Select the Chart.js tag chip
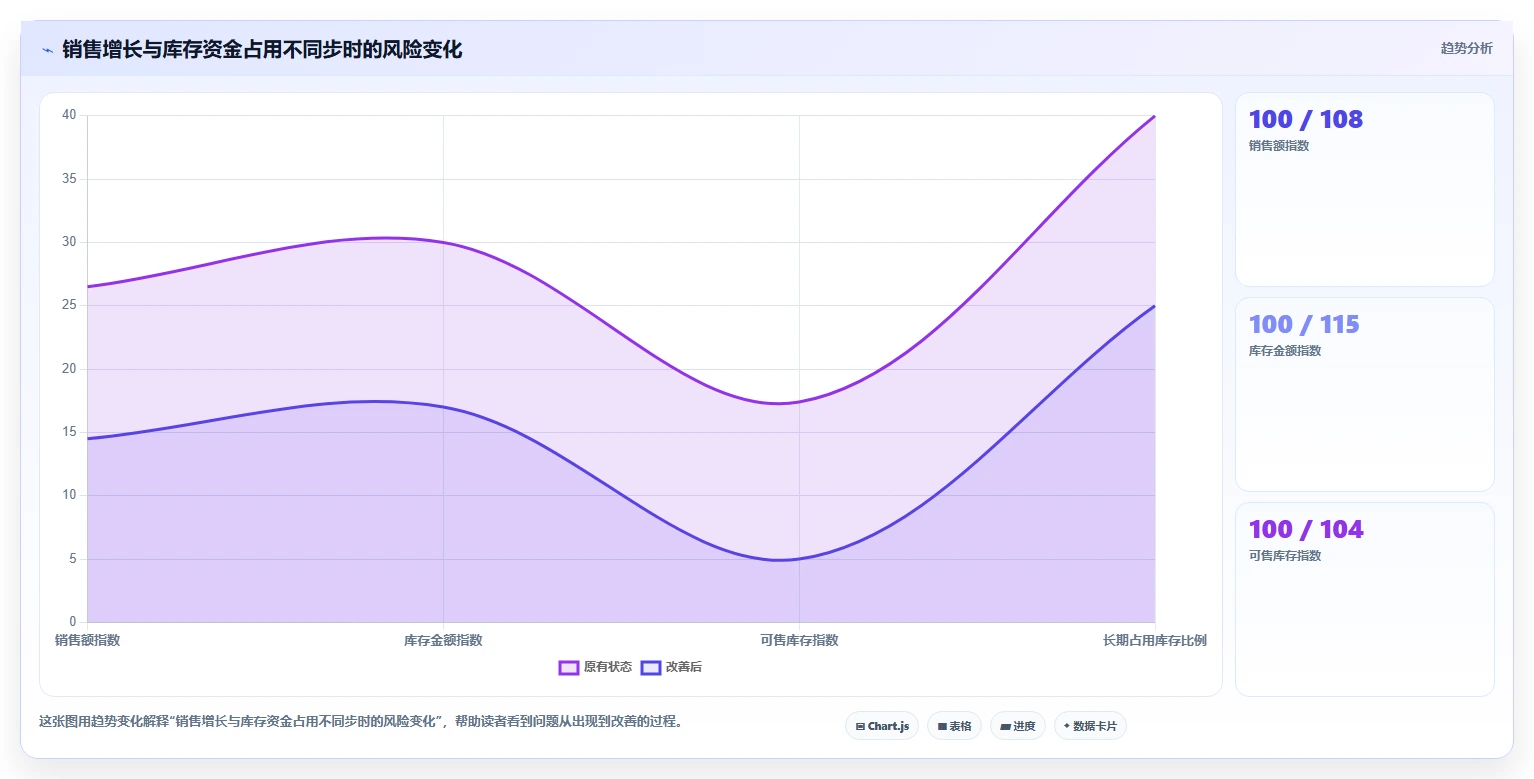 point(882,726)
